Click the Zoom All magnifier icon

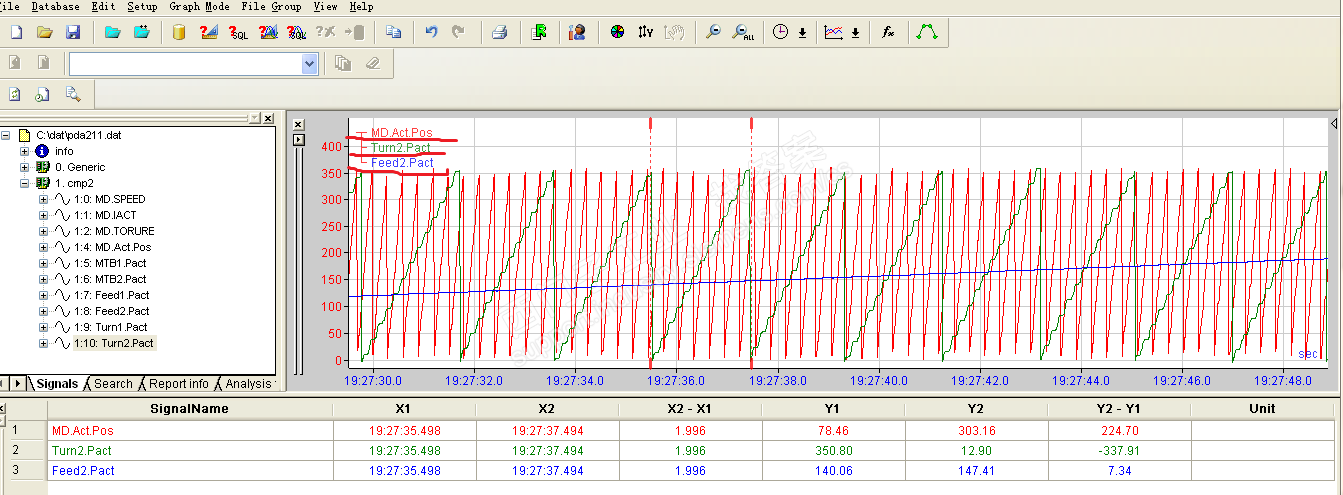point(743,32)
